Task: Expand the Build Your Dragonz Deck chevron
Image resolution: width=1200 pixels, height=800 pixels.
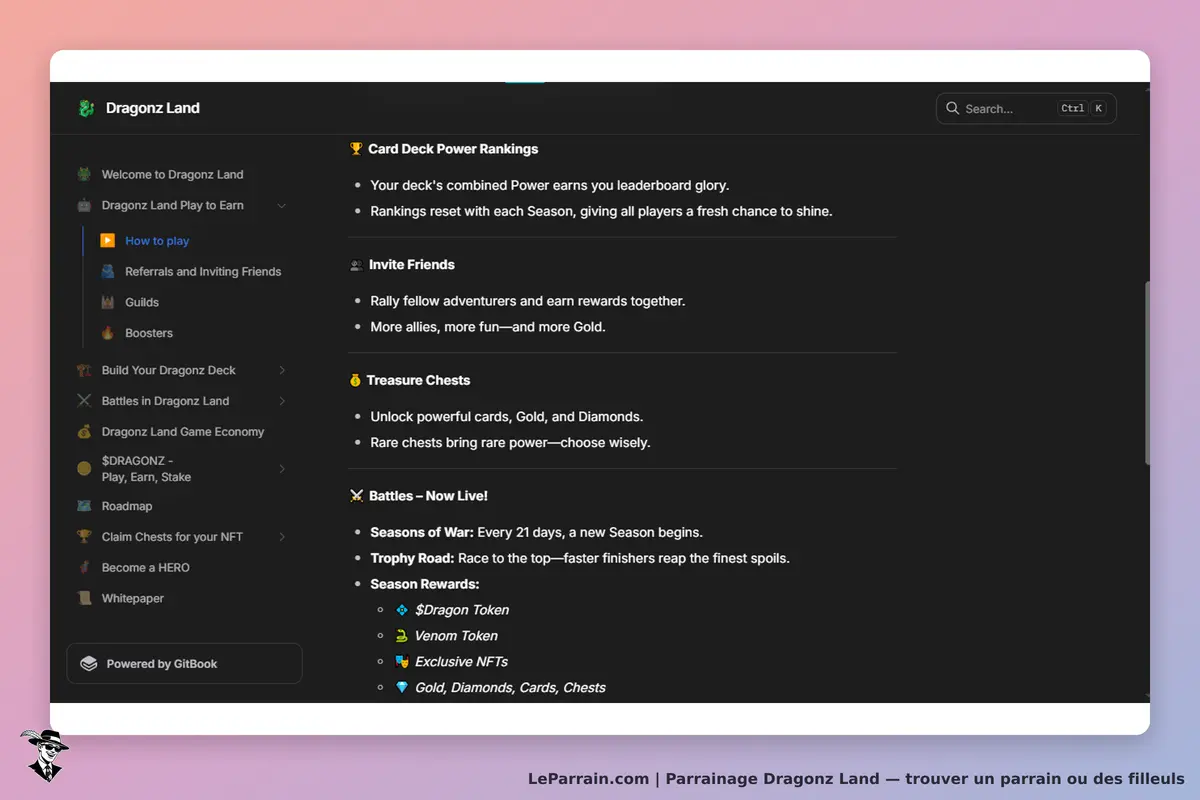Action: click(x=282, y=370)
